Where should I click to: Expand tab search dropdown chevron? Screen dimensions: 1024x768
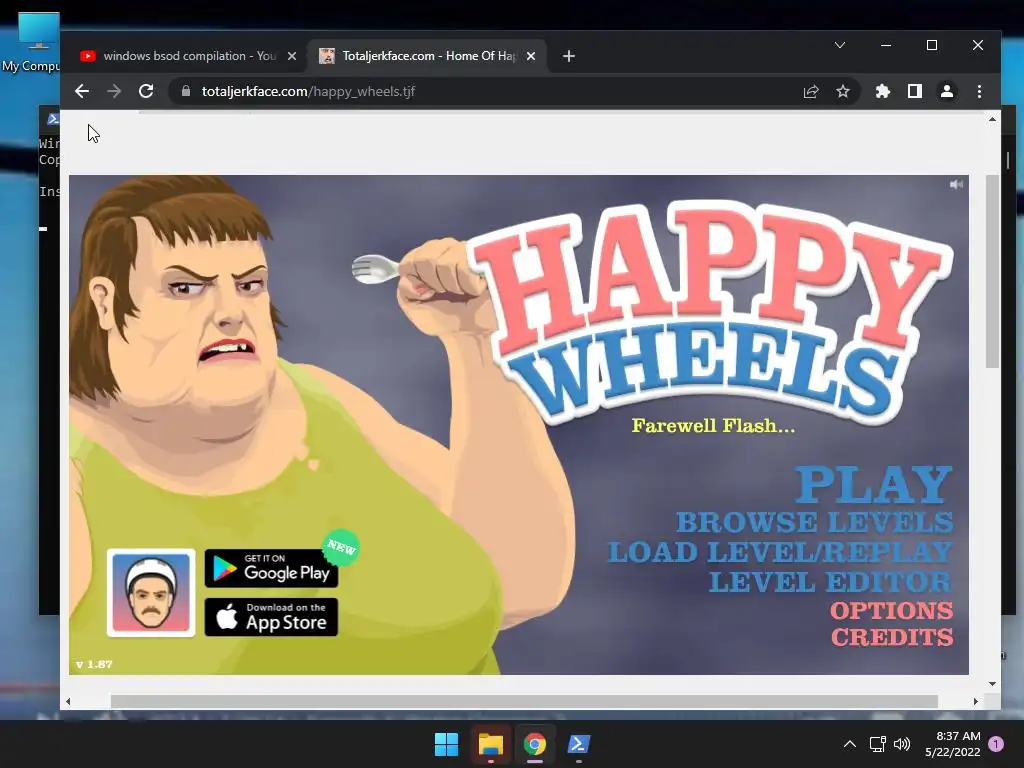coord(840,45)
